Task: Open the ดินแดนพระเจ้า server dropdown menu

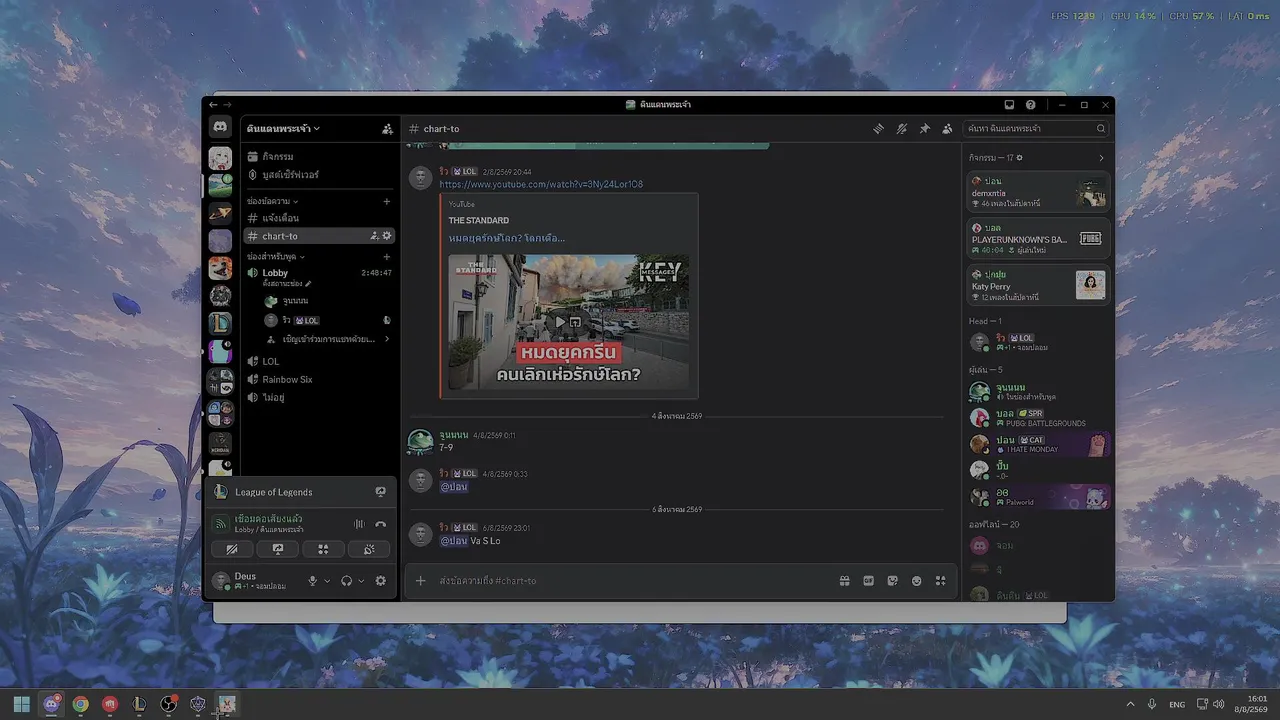Action: tap(283, 129)
